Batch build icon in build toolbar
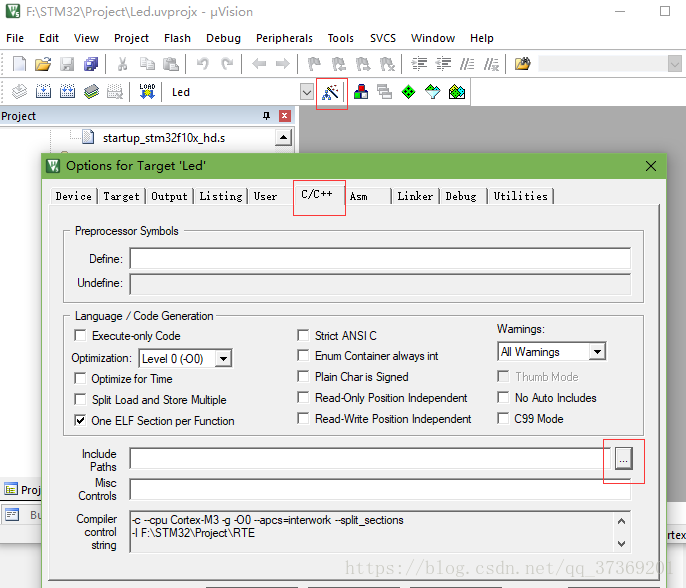 (x=91, y=92)
